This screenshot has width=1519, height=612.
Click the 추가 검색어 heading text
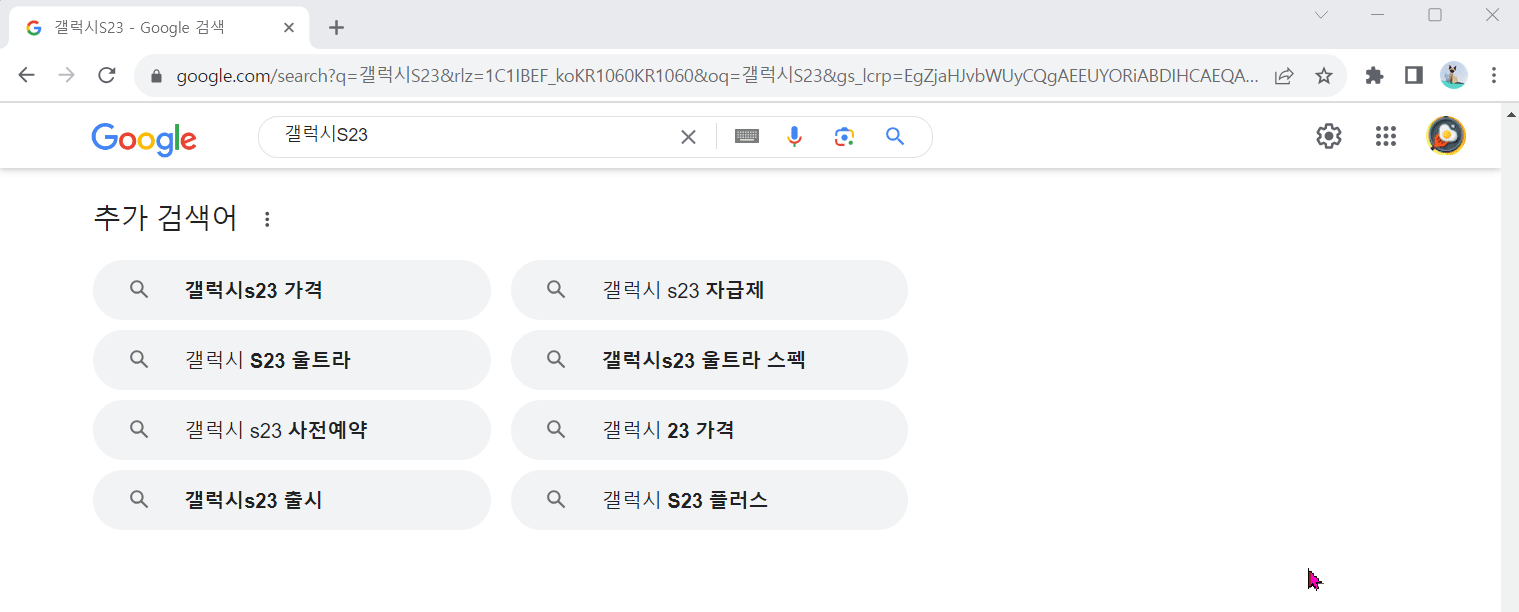point(166,219)
